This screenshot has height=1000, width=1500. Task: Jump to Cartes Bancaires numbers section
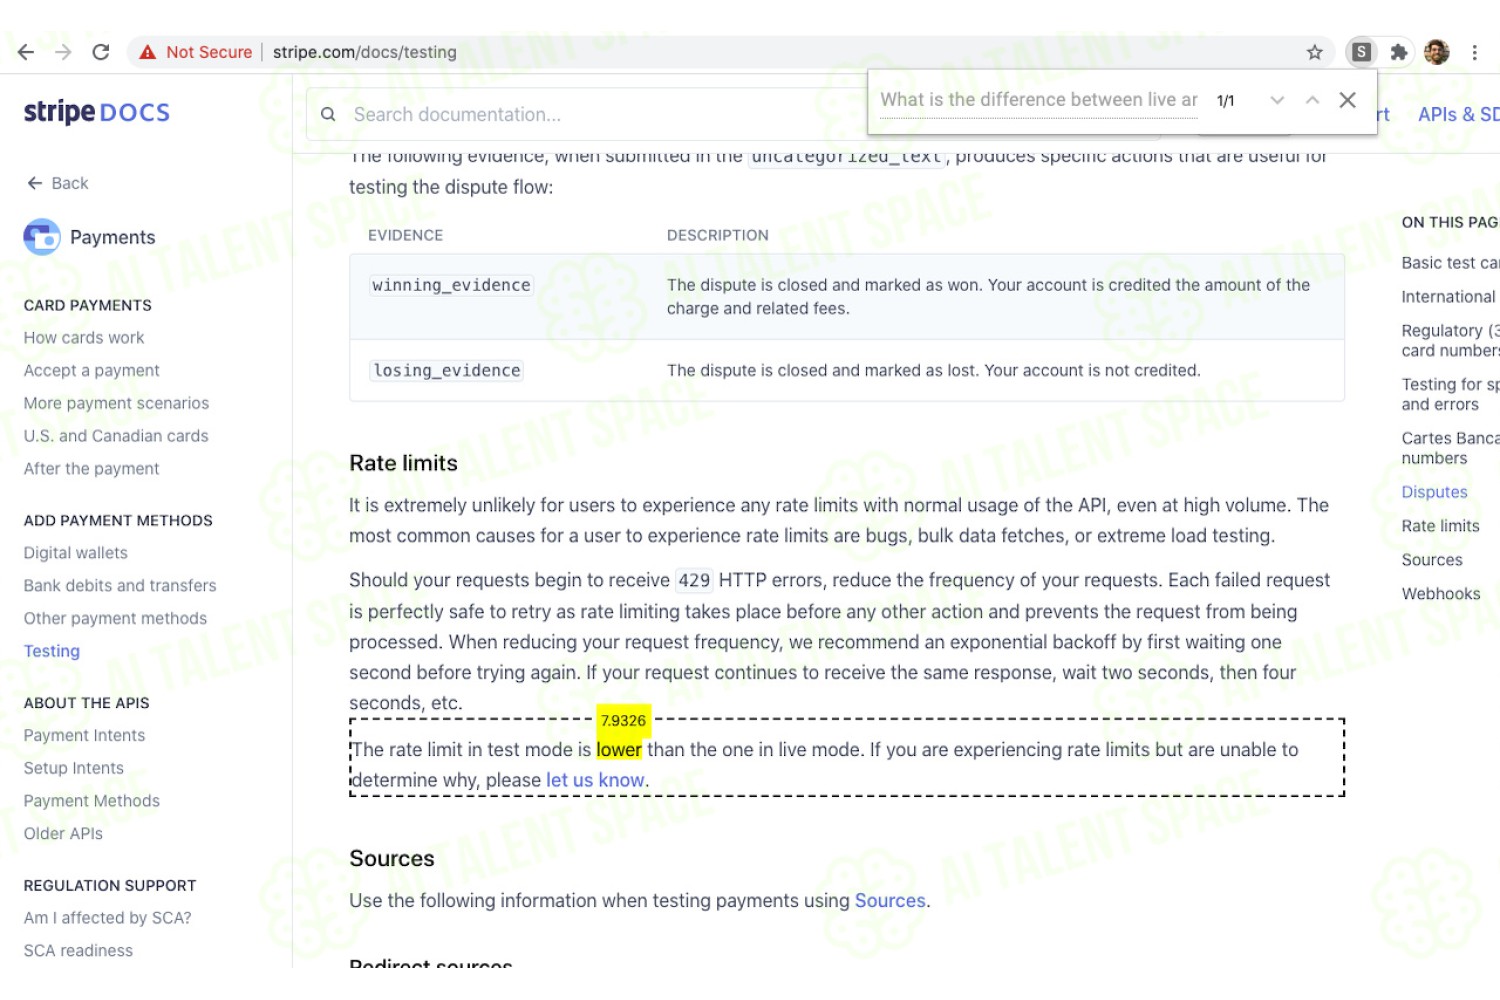click(x=1450, y=449)
